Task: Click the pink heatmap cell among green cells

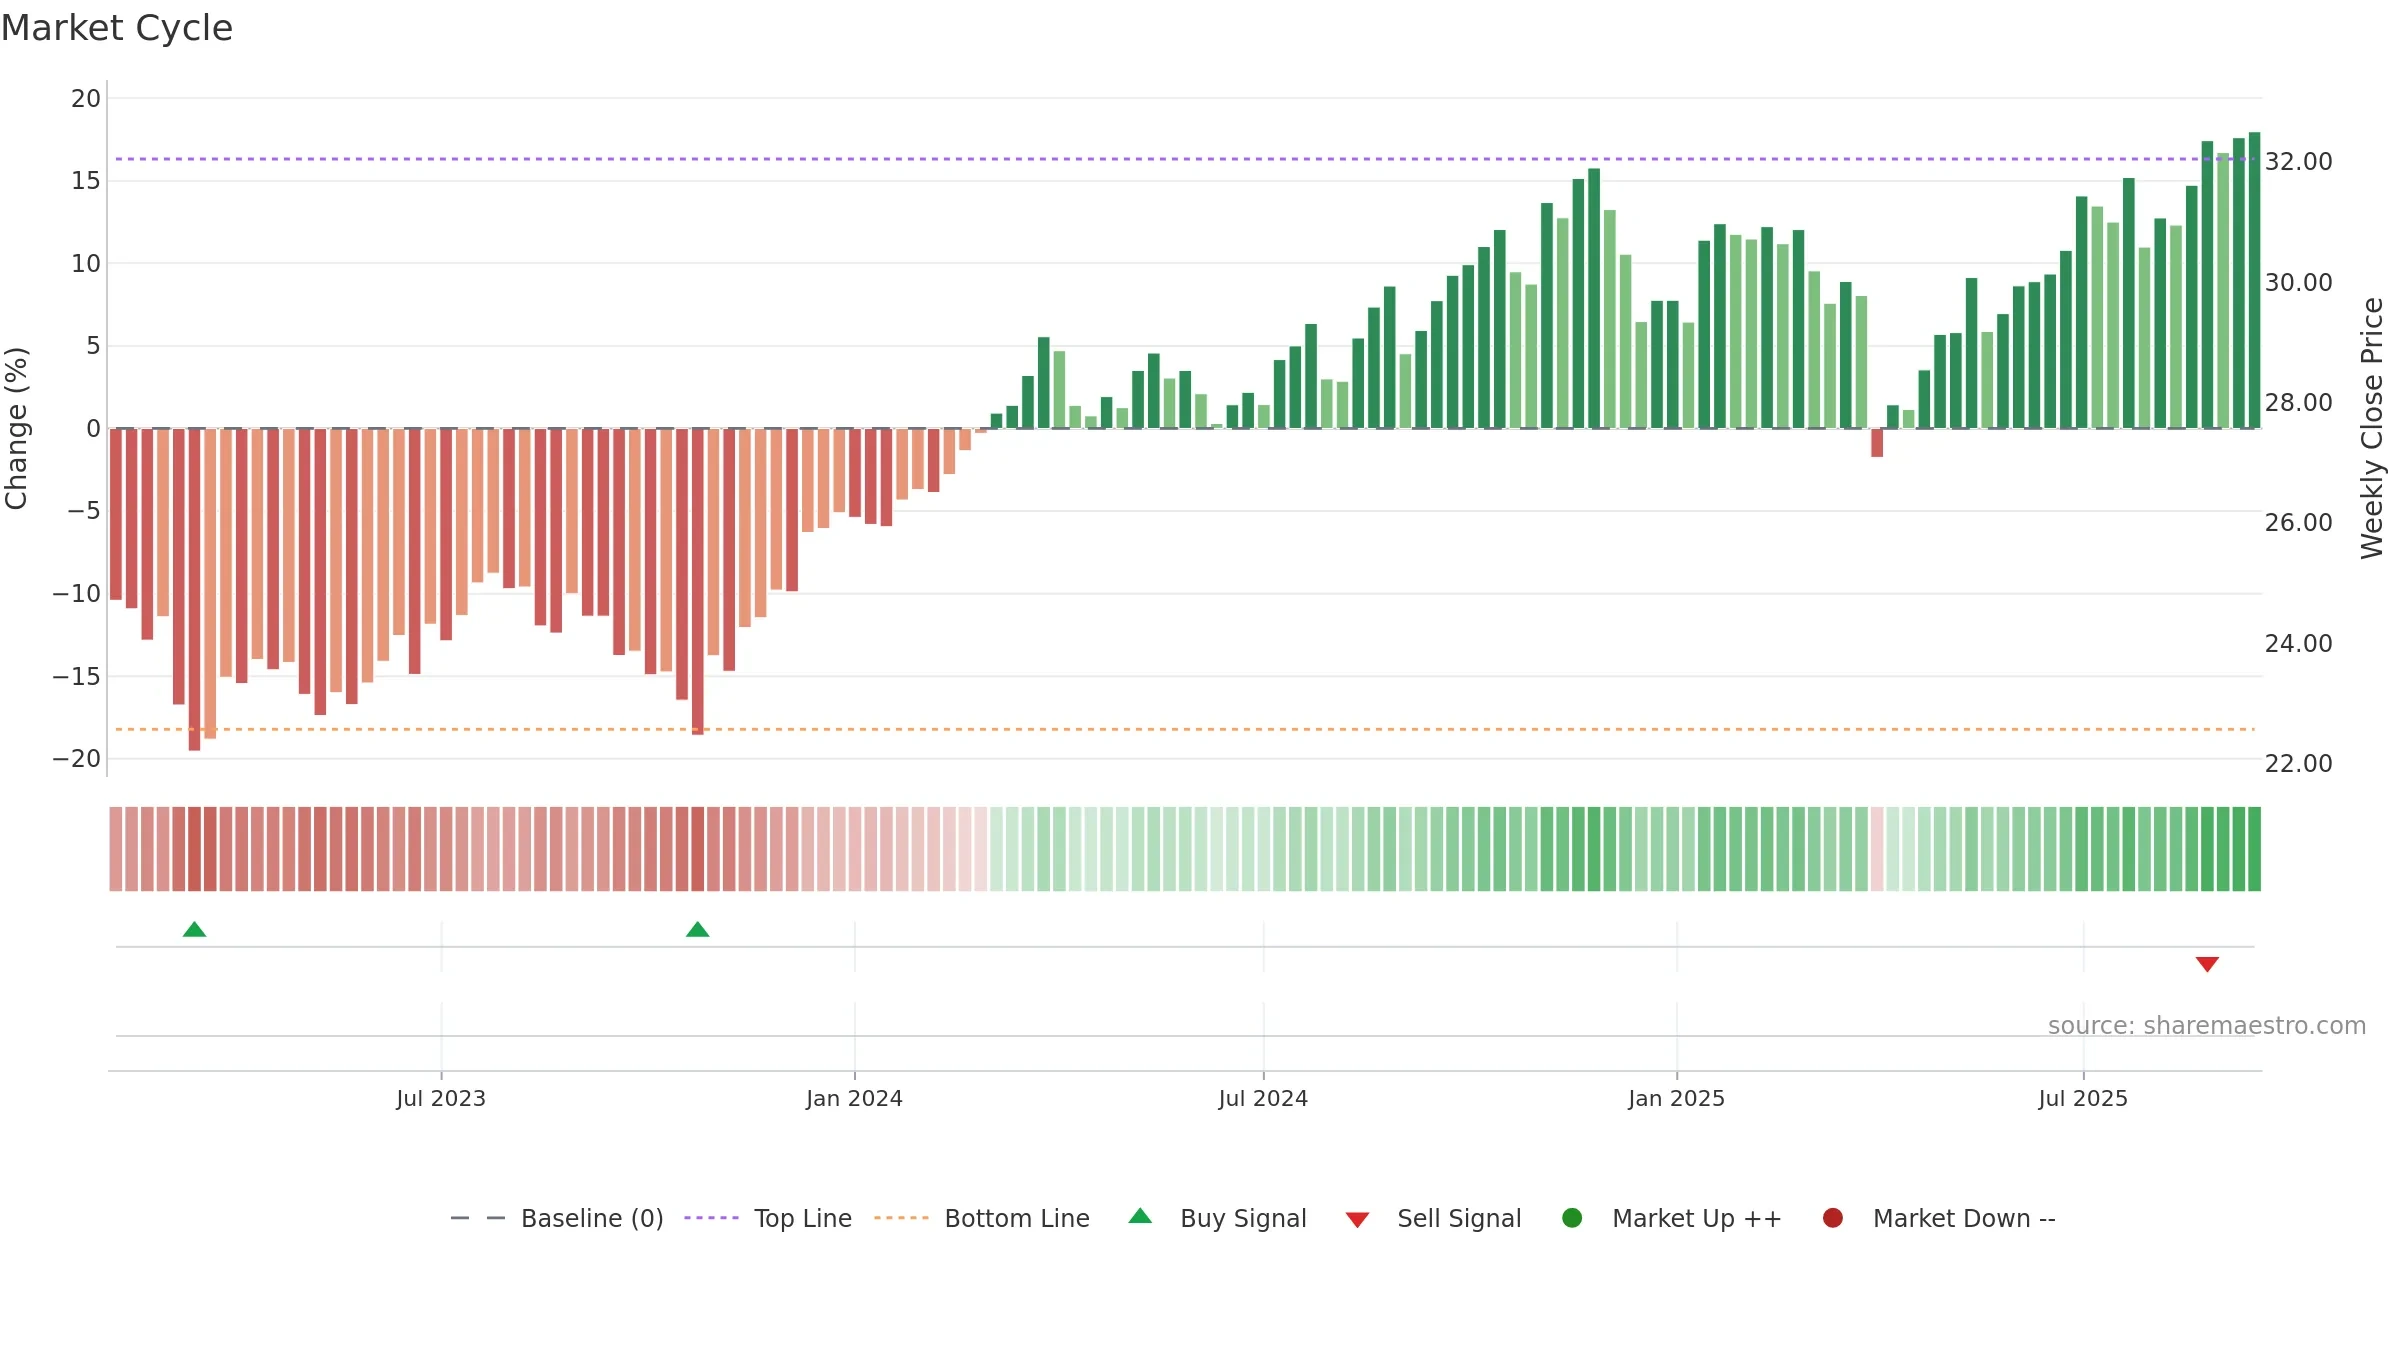Action: [x=1877, y=849]
